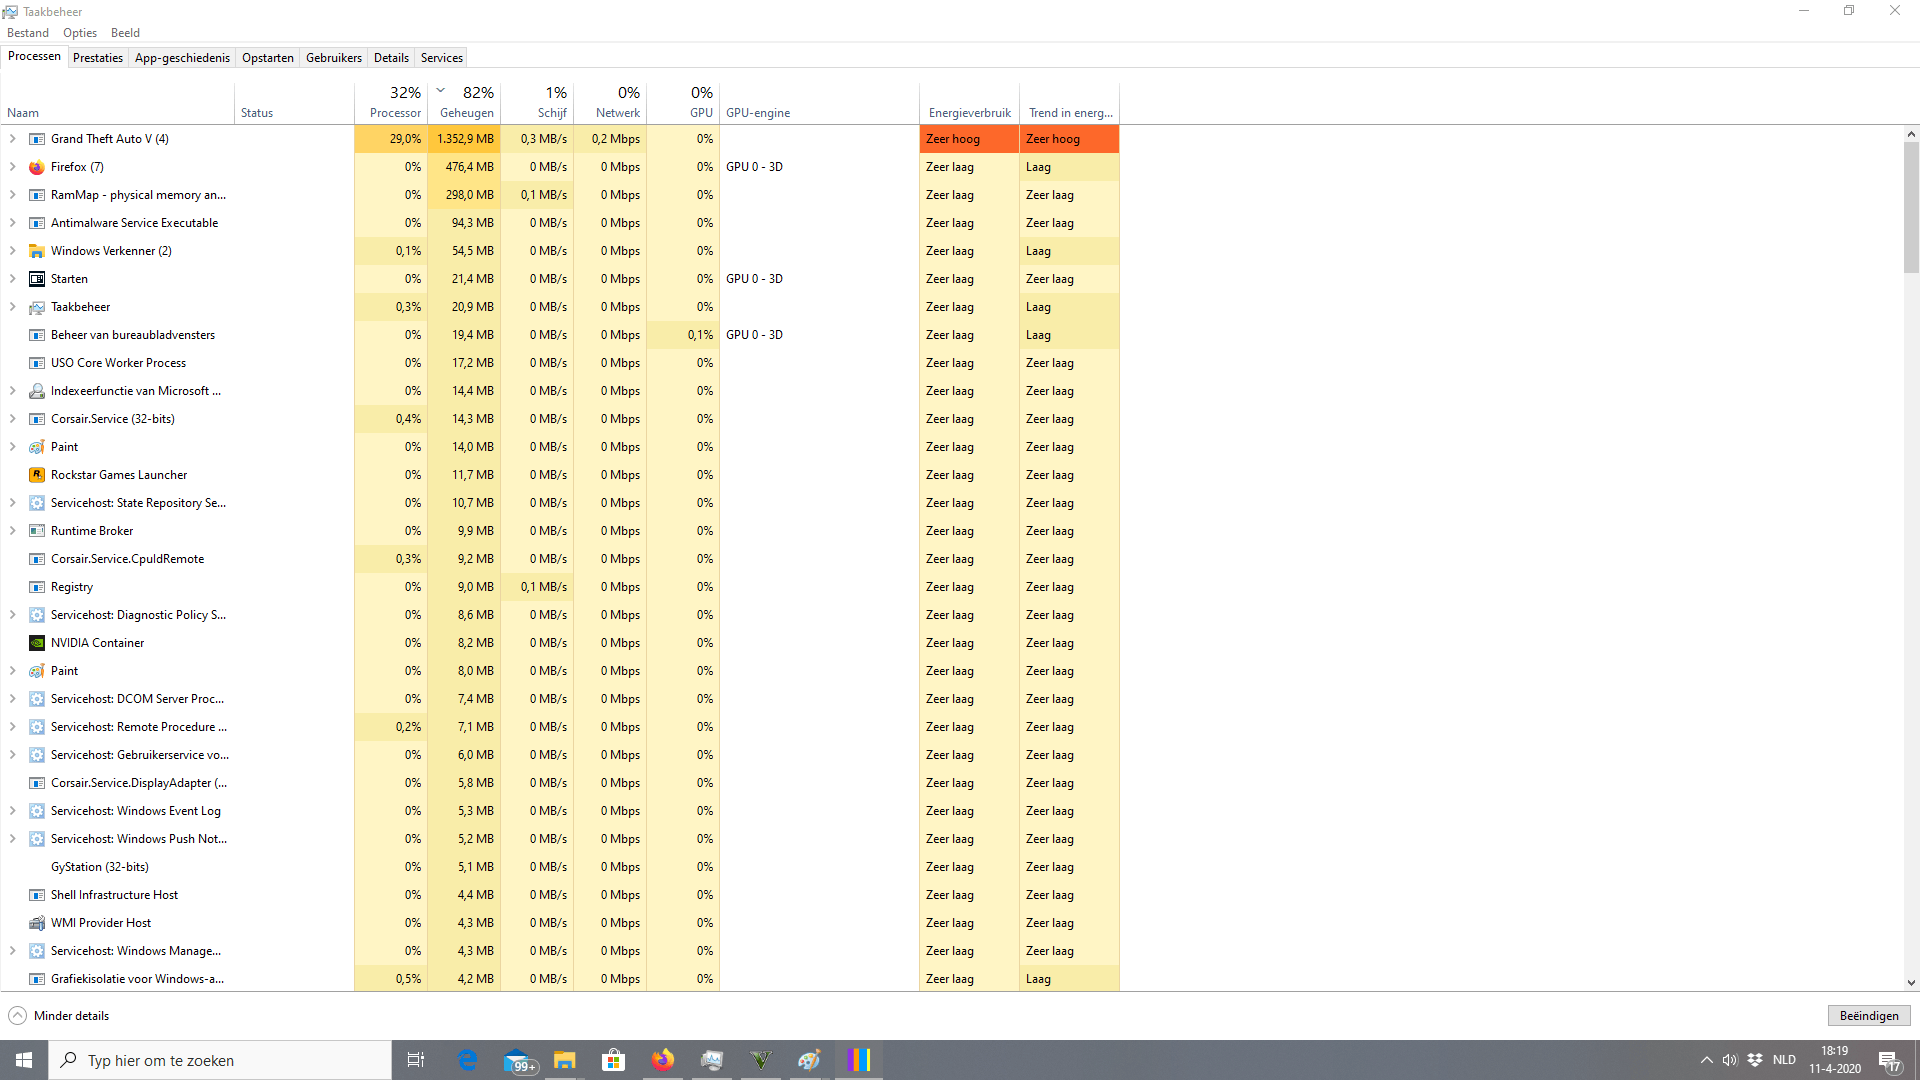Screen dimensions: 1920x1080
Task: Switch to the Prestaties tab
Action: point(98,58)
